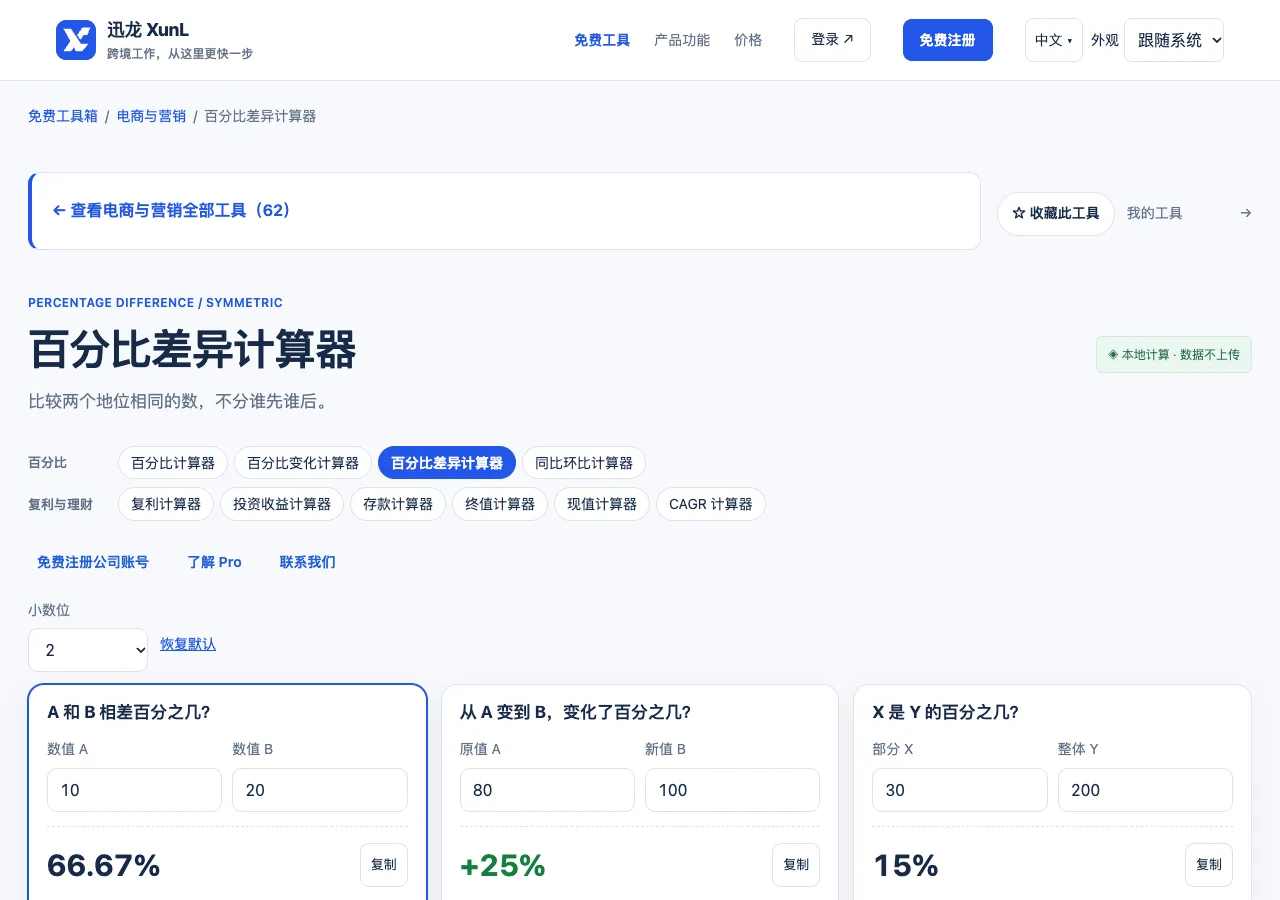Open the 小数位 decimal places dropdown
This screenshot has height=900, width=1280.
(88, 650)
